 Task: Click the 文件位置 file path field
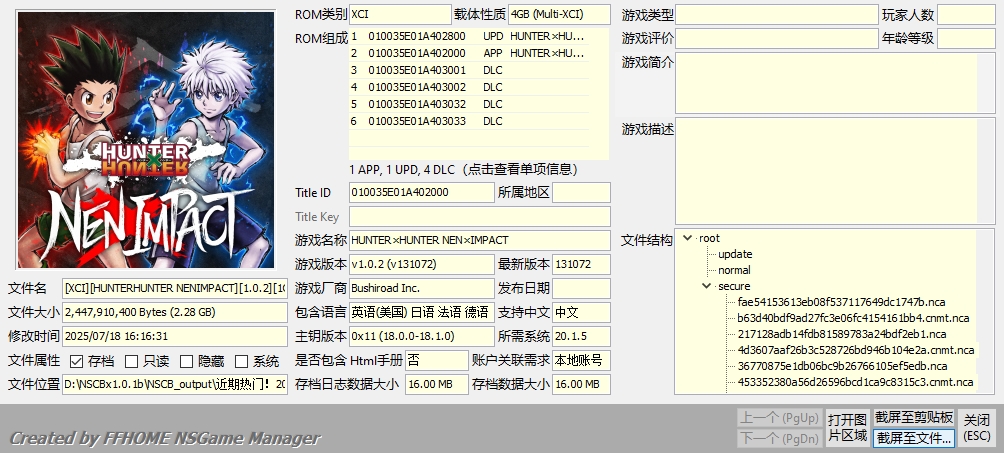175,384
